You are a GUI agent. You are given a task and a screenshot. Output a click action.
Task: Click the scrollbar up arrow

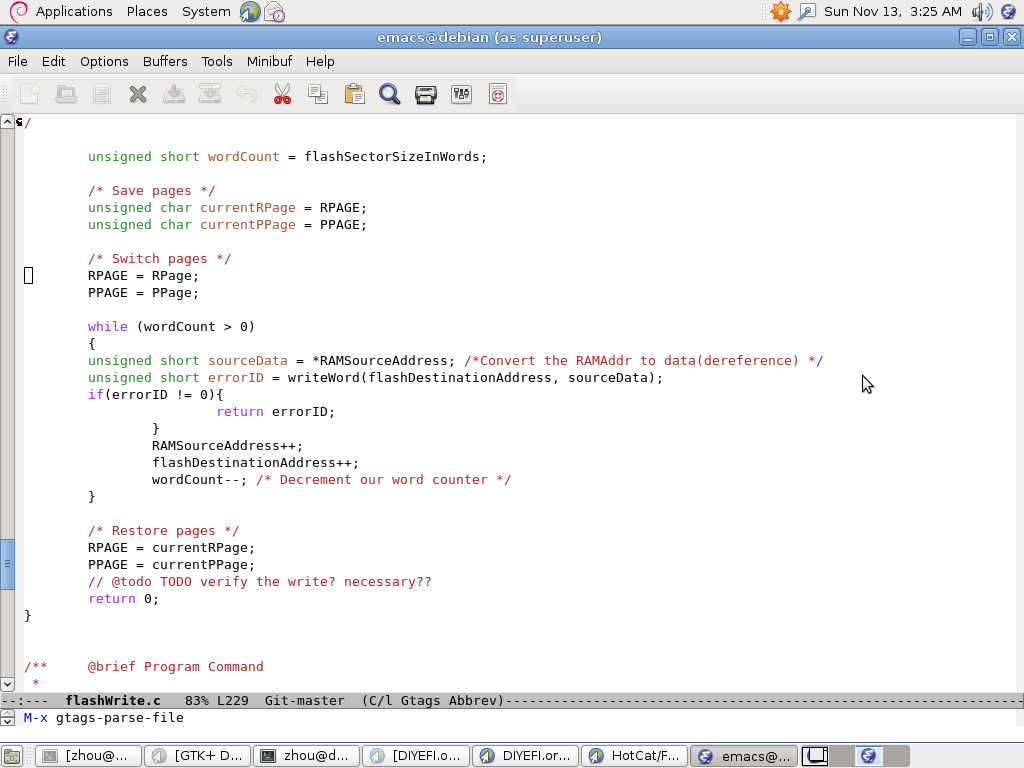coord(7,122)
